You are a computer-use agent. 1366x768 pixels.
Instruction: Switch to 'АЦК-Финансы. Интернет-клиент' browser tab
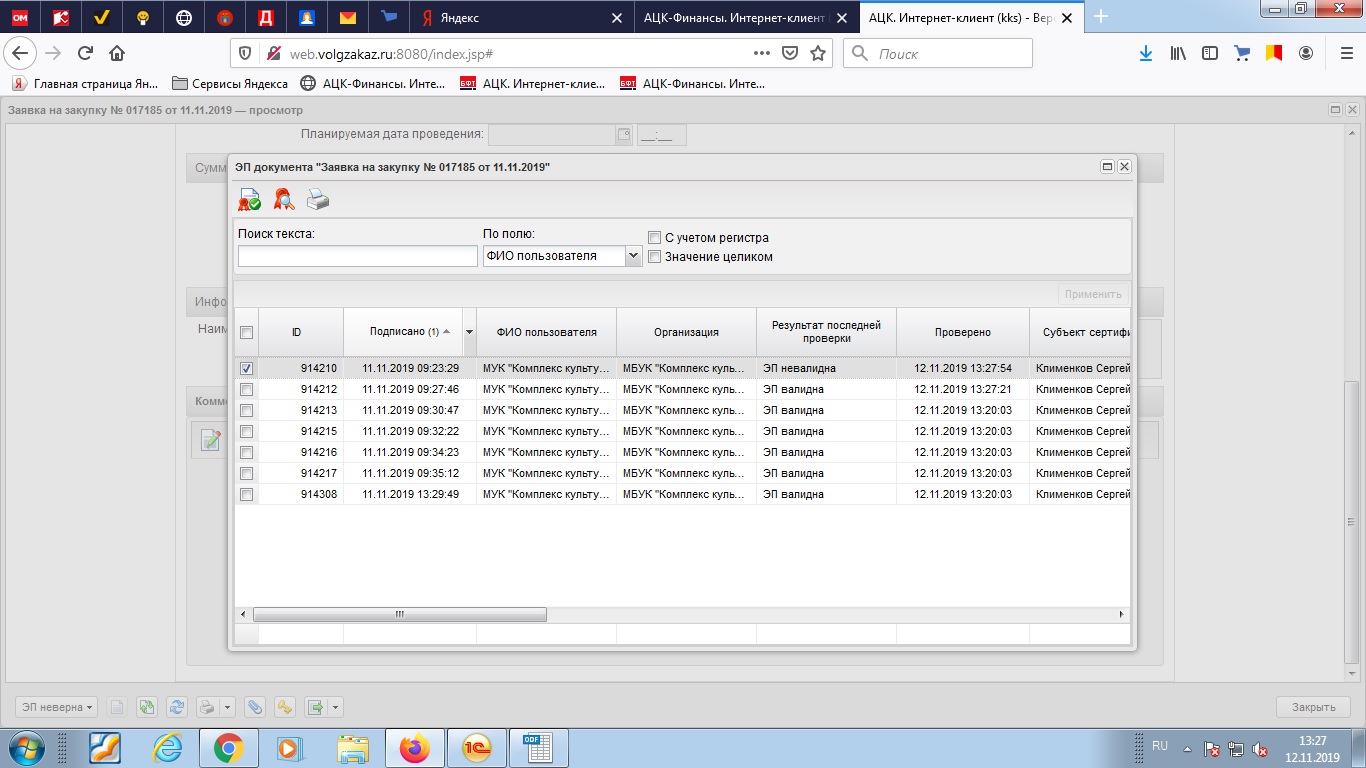pyautogui.click(x=720, y=17)
